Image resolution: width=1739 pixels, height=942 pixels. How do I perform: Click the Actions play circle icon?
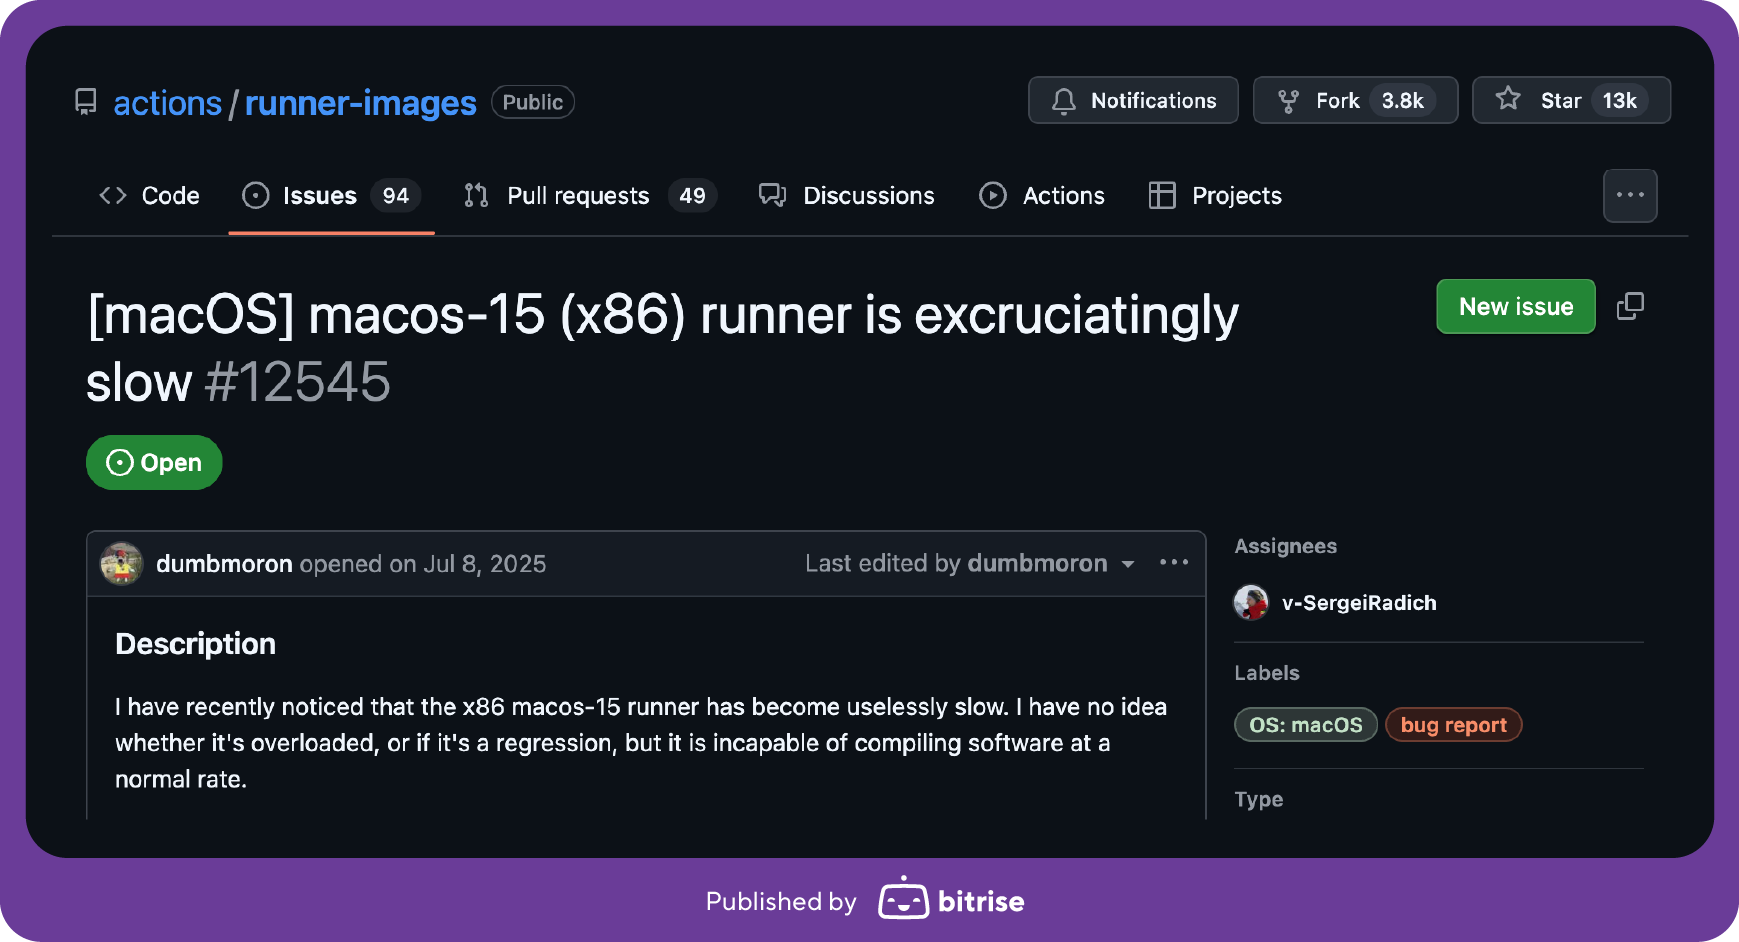click(992, 195)
